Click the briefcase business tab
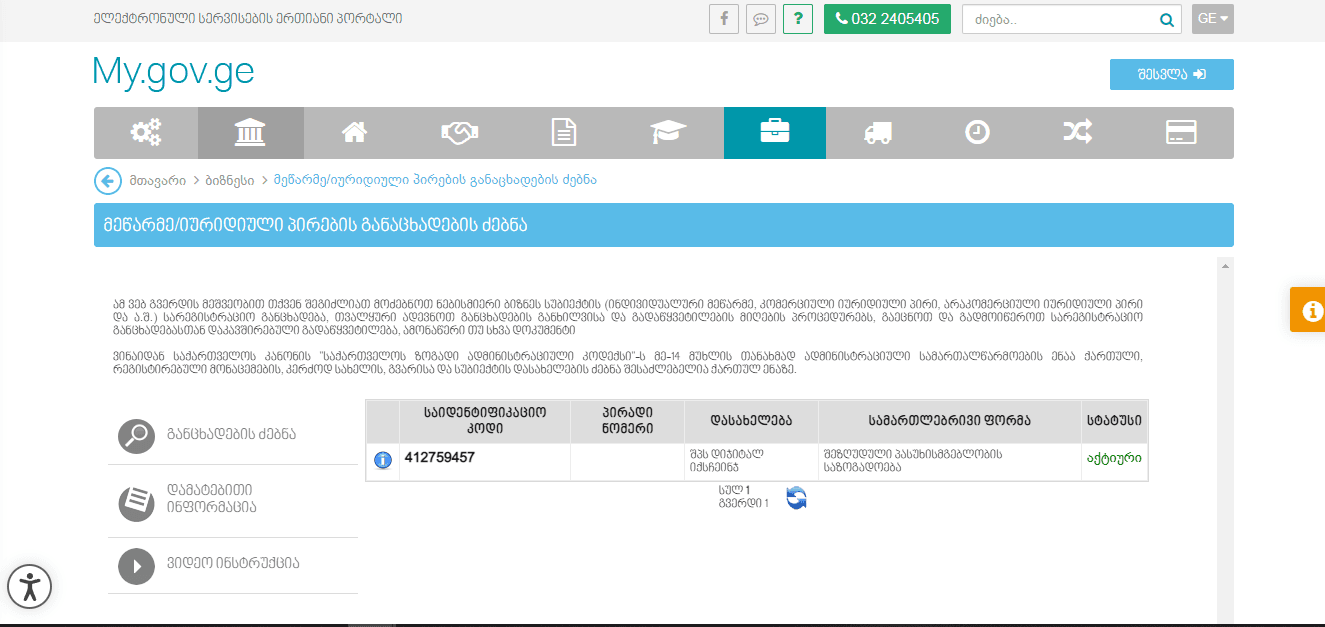Screen dimensions: 1325x627 [774, 133]
